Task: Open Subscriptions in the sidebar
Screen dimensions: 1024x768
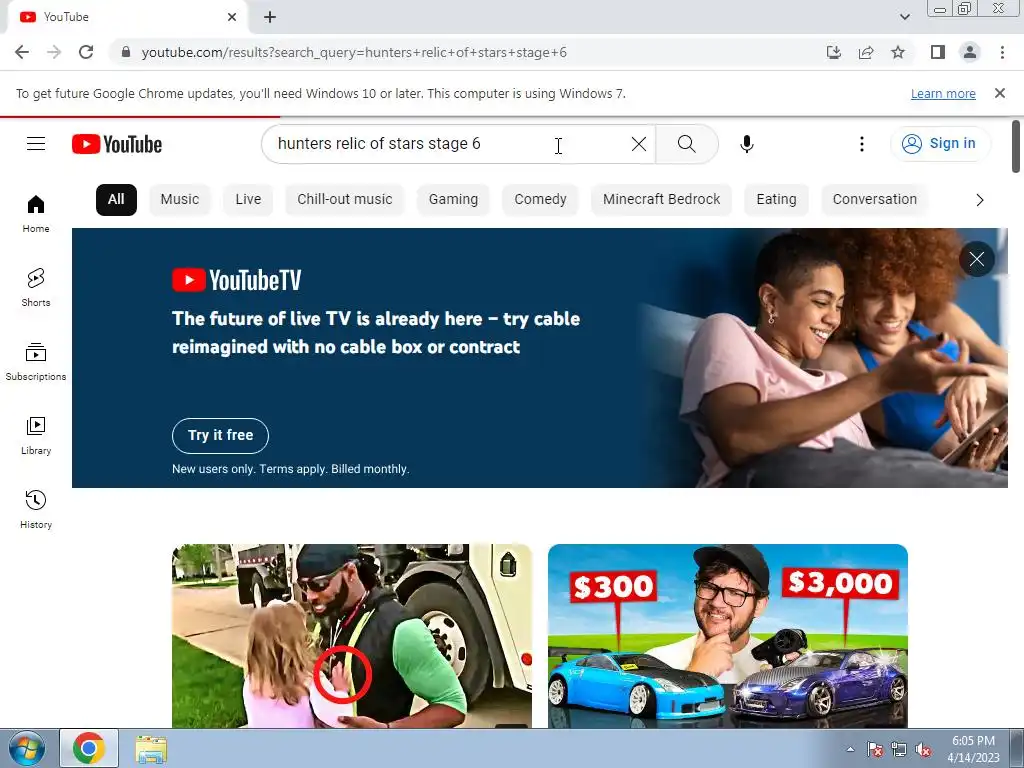Action: point(36,361)
